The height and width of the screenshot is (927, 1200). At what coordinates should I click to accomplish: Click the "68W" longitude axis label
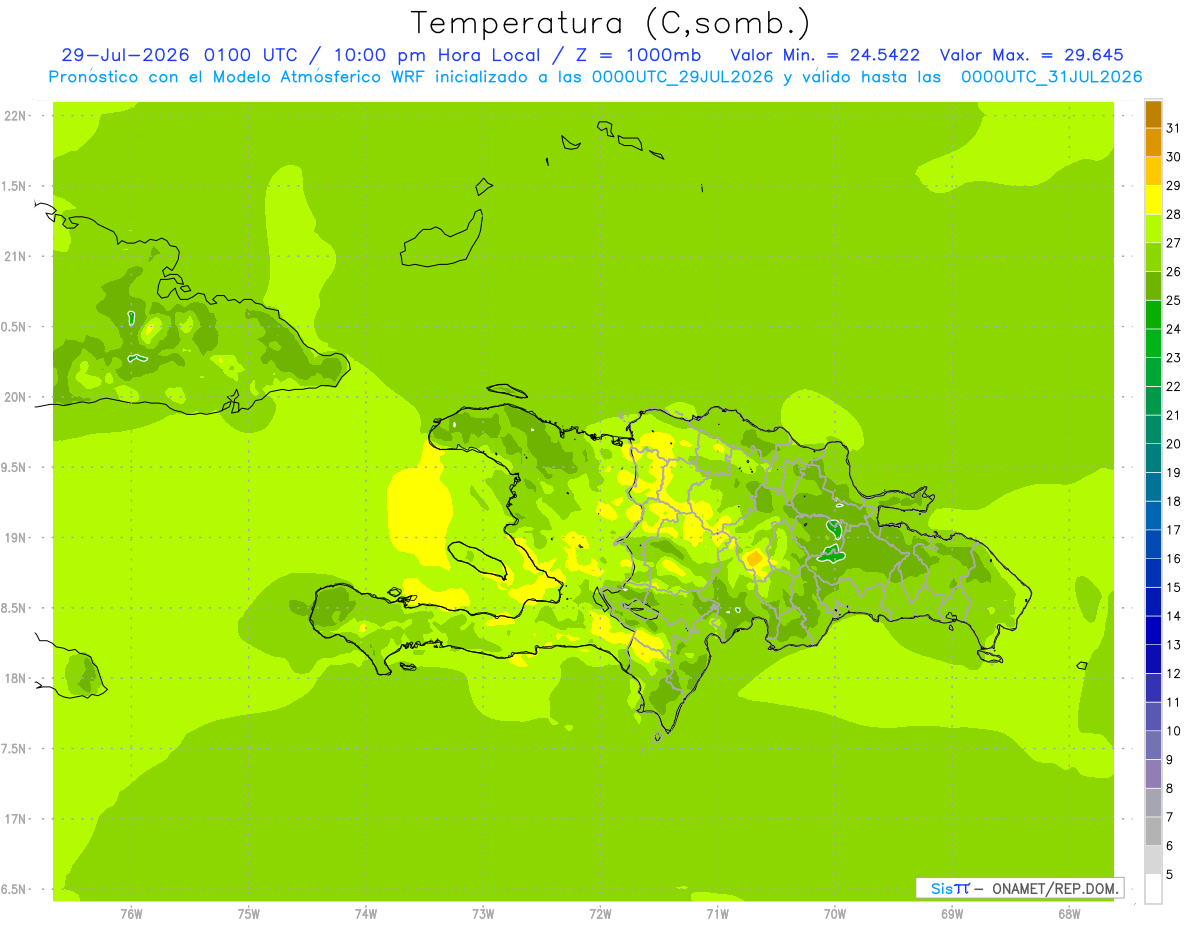click(1069, 914)
